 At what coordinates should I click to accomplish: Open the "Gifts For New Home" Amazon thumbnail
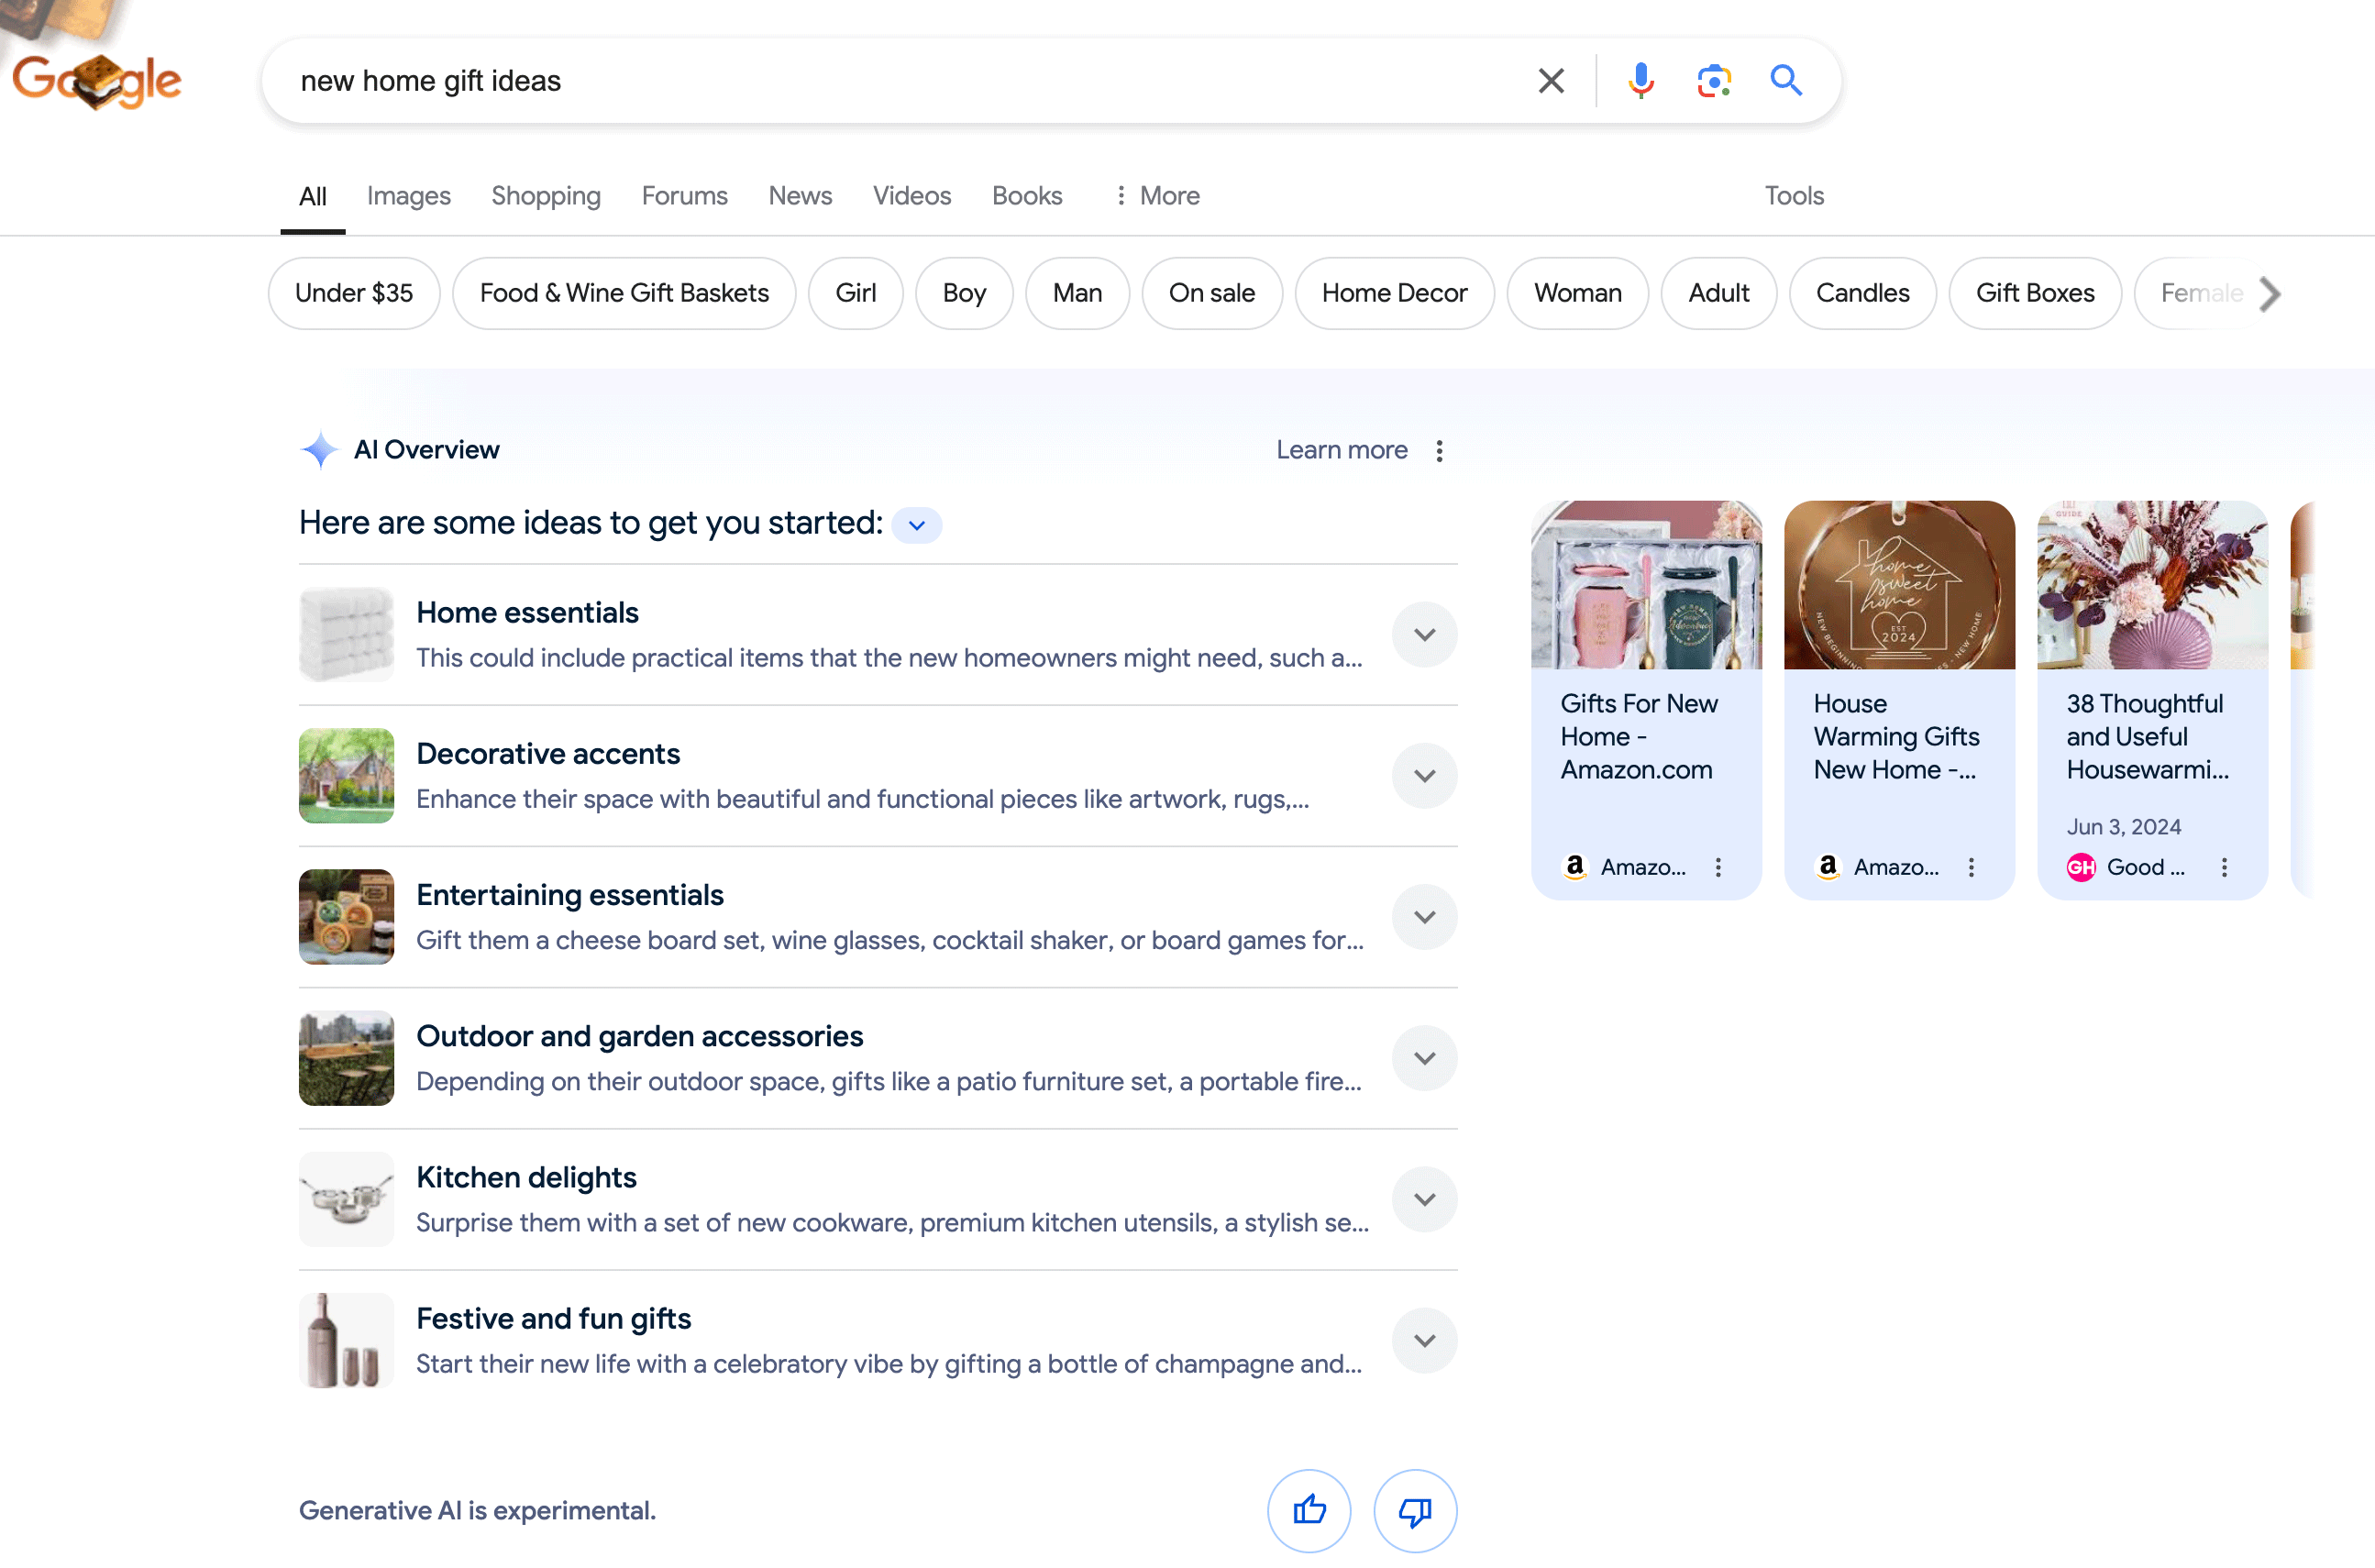point(1646,585)
